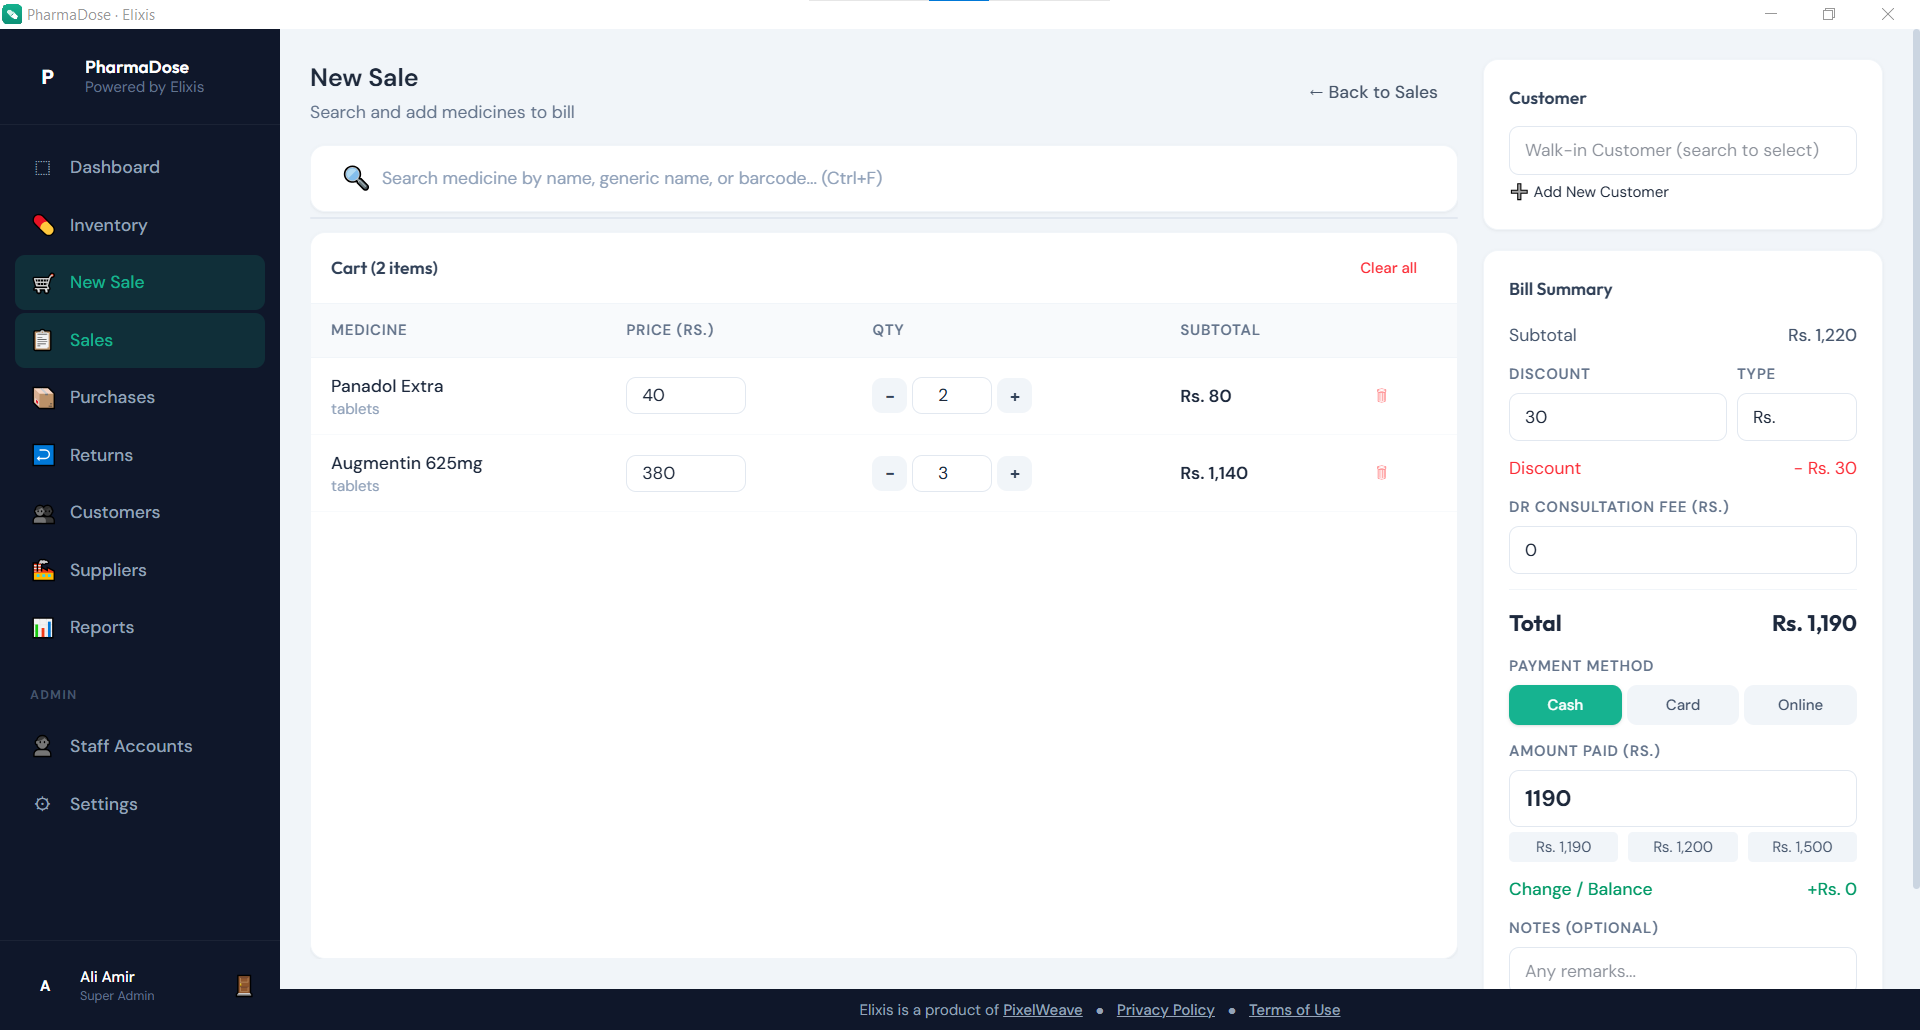Open Terms of Use link

pos(1294,1010)
